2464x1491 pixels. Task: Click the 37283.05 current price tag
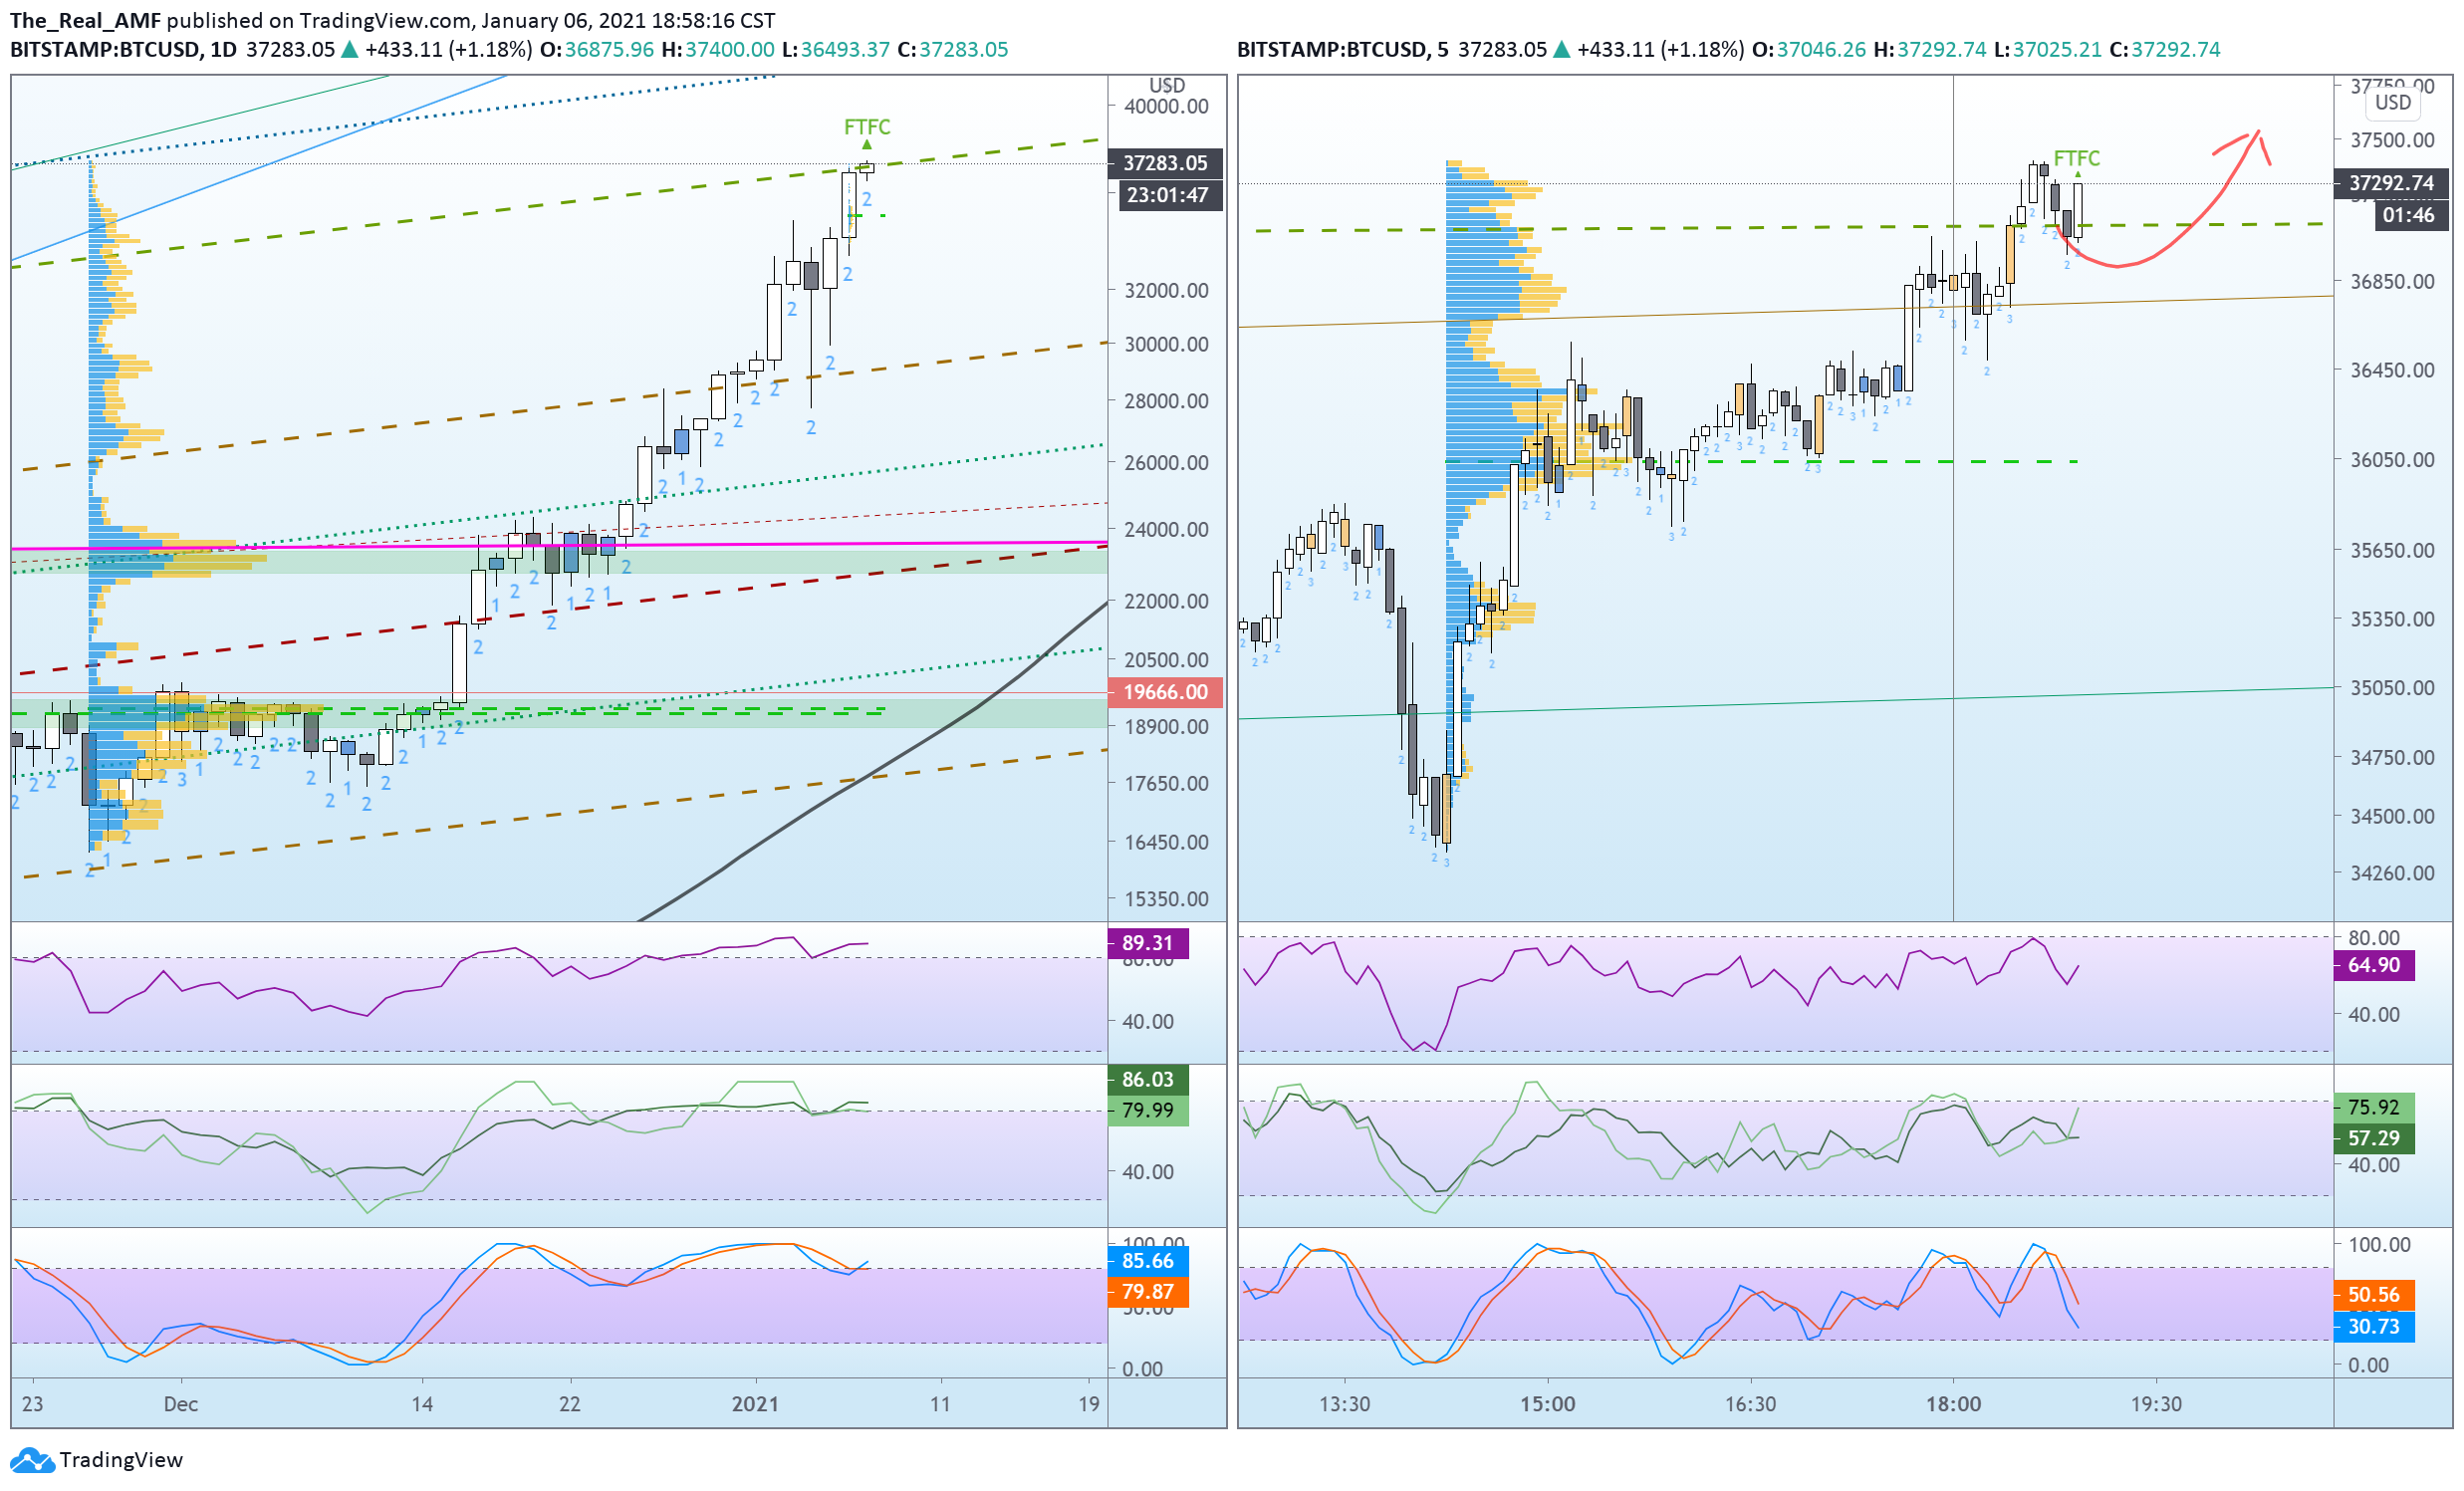1165,163
